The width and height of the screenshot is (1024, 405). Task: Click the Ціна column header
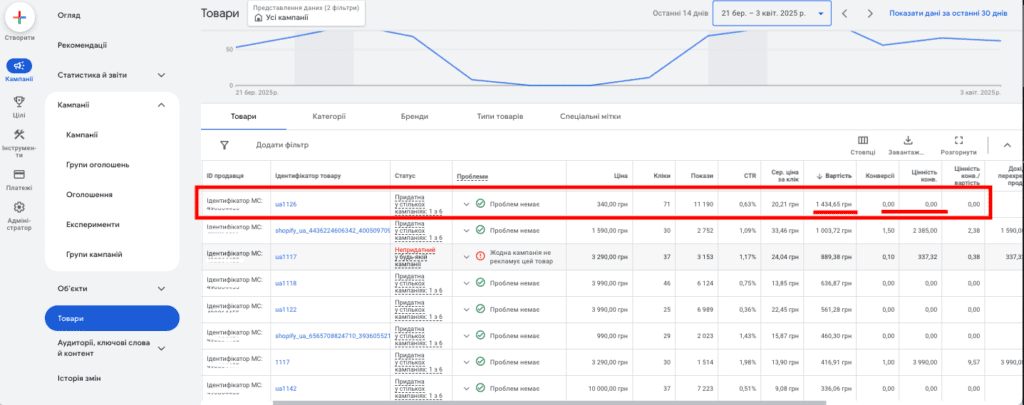pyautogui.click(x=620, y=176)
